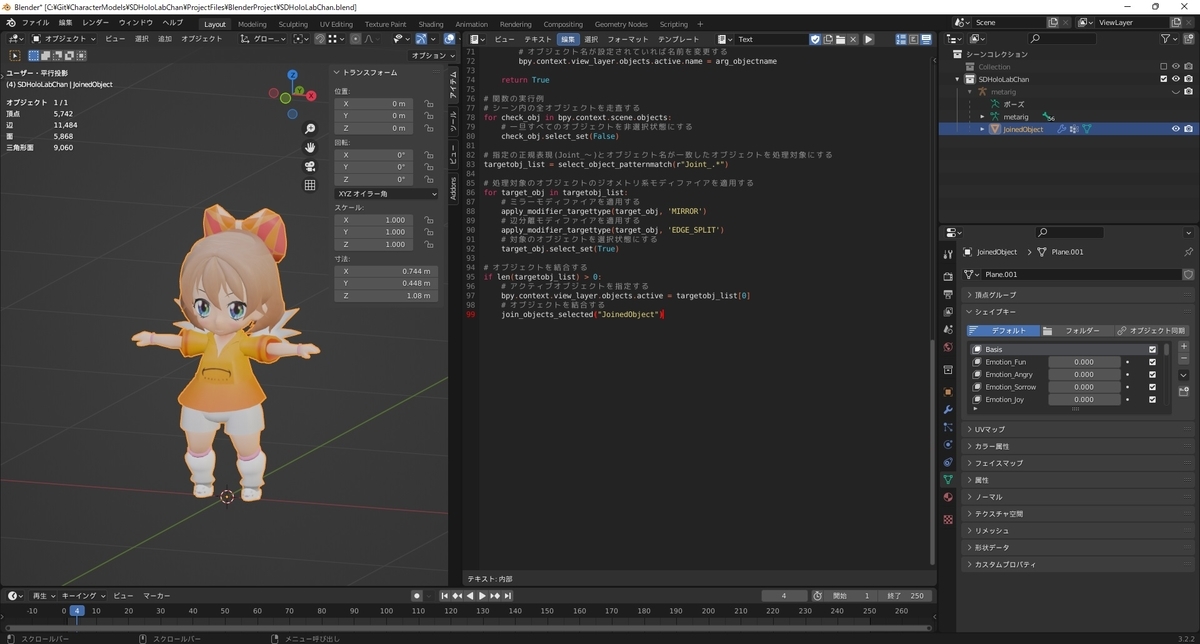
Task: Switch to Modeling workspace tab
Action: 252,24
